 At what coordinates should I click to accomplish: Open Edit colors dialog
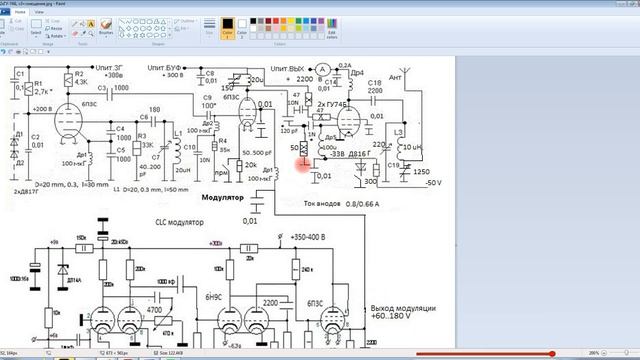click(x=332, y=29)
